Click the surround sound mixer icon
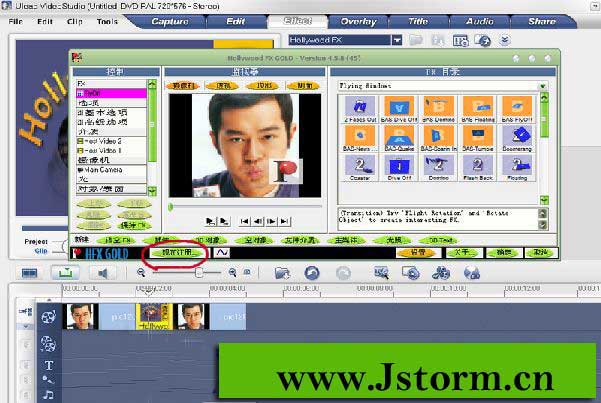601x403 pixels. click(x=472, y=273)
